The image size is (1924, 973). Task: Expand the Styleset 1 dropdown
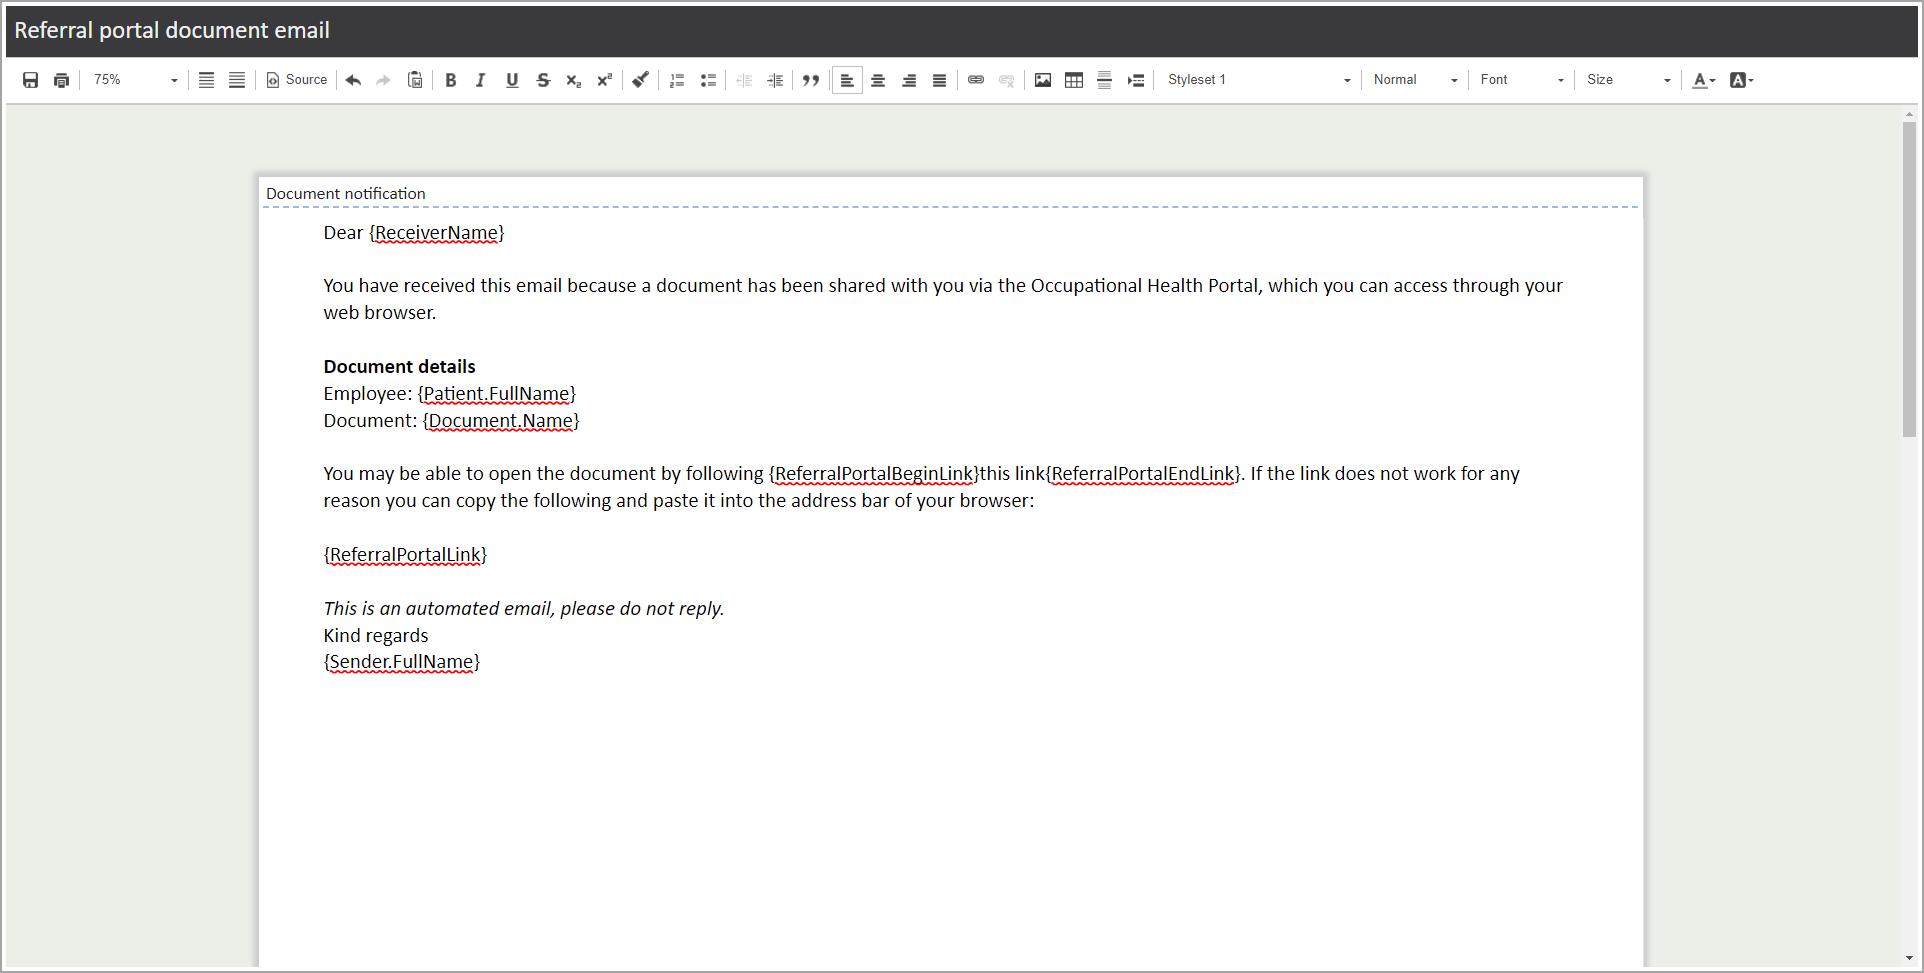(x=1258, y=80)
